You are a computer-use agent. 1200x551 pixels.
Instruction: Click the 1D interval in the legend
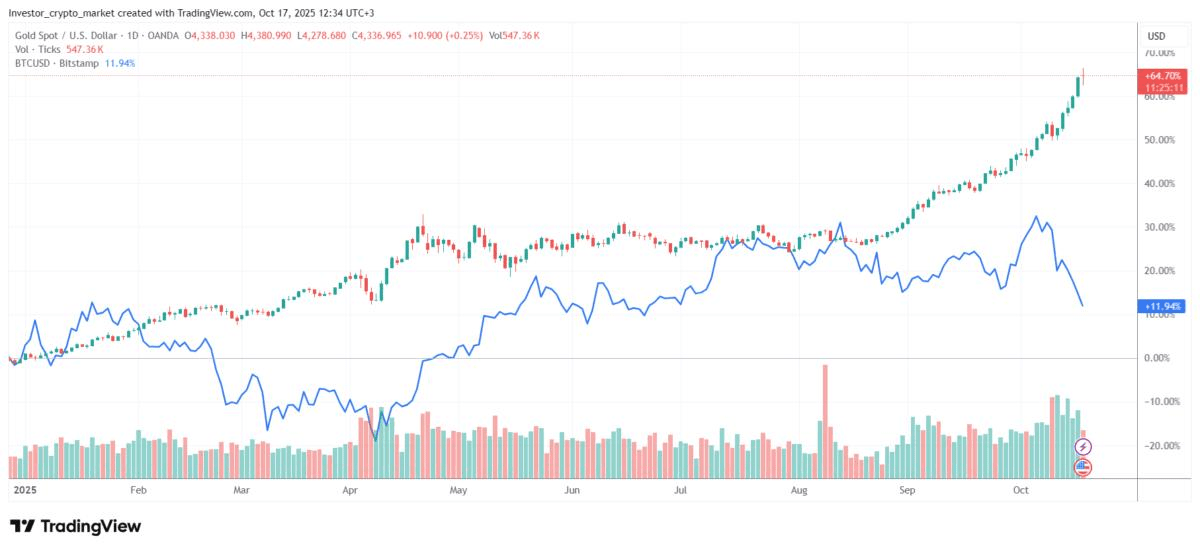point(128,35)
